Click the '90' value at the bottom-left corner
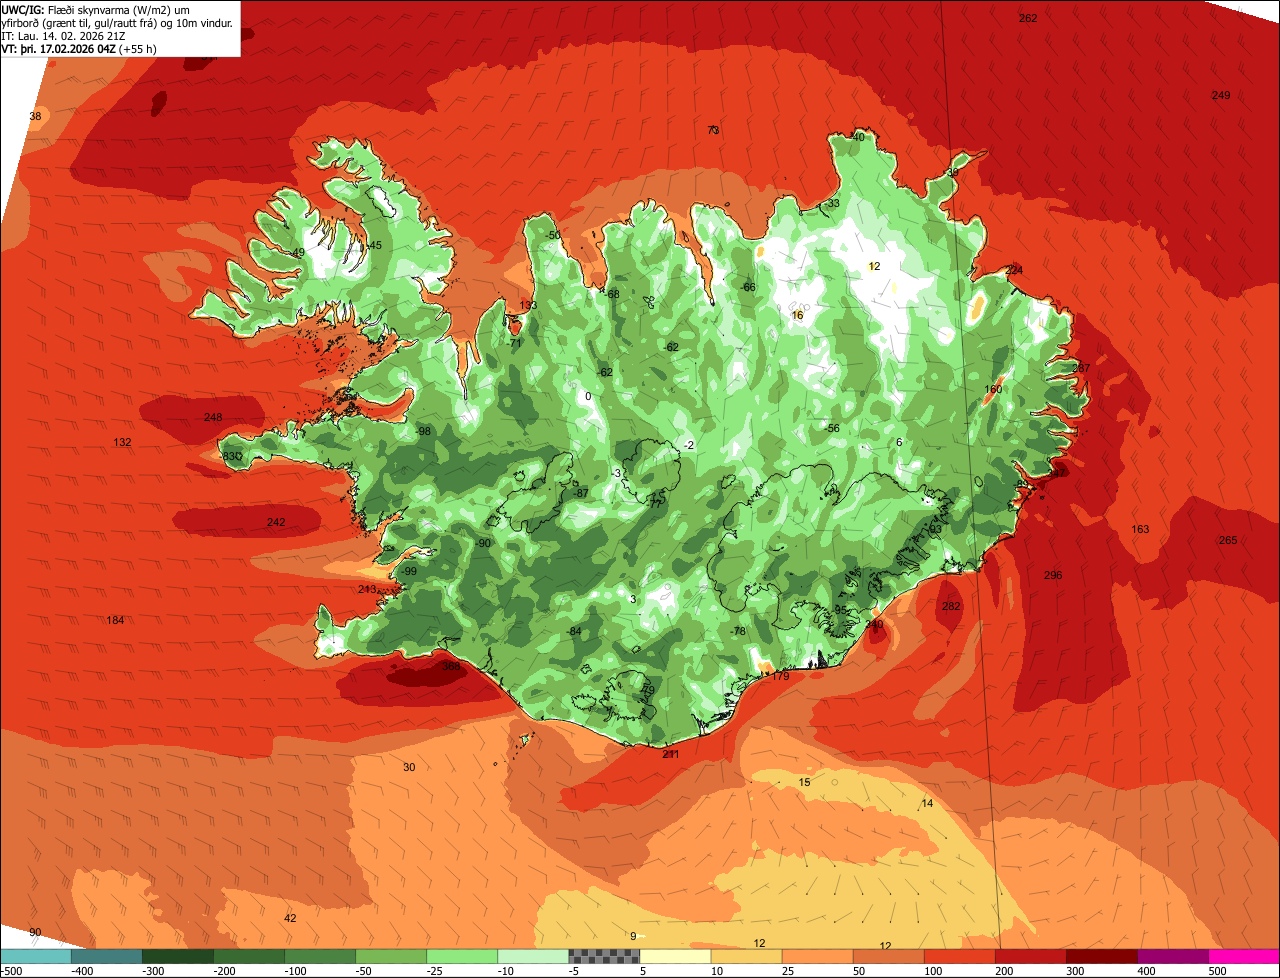The height and width of the screenshot is (978, 1280). (x=35, y=932)
